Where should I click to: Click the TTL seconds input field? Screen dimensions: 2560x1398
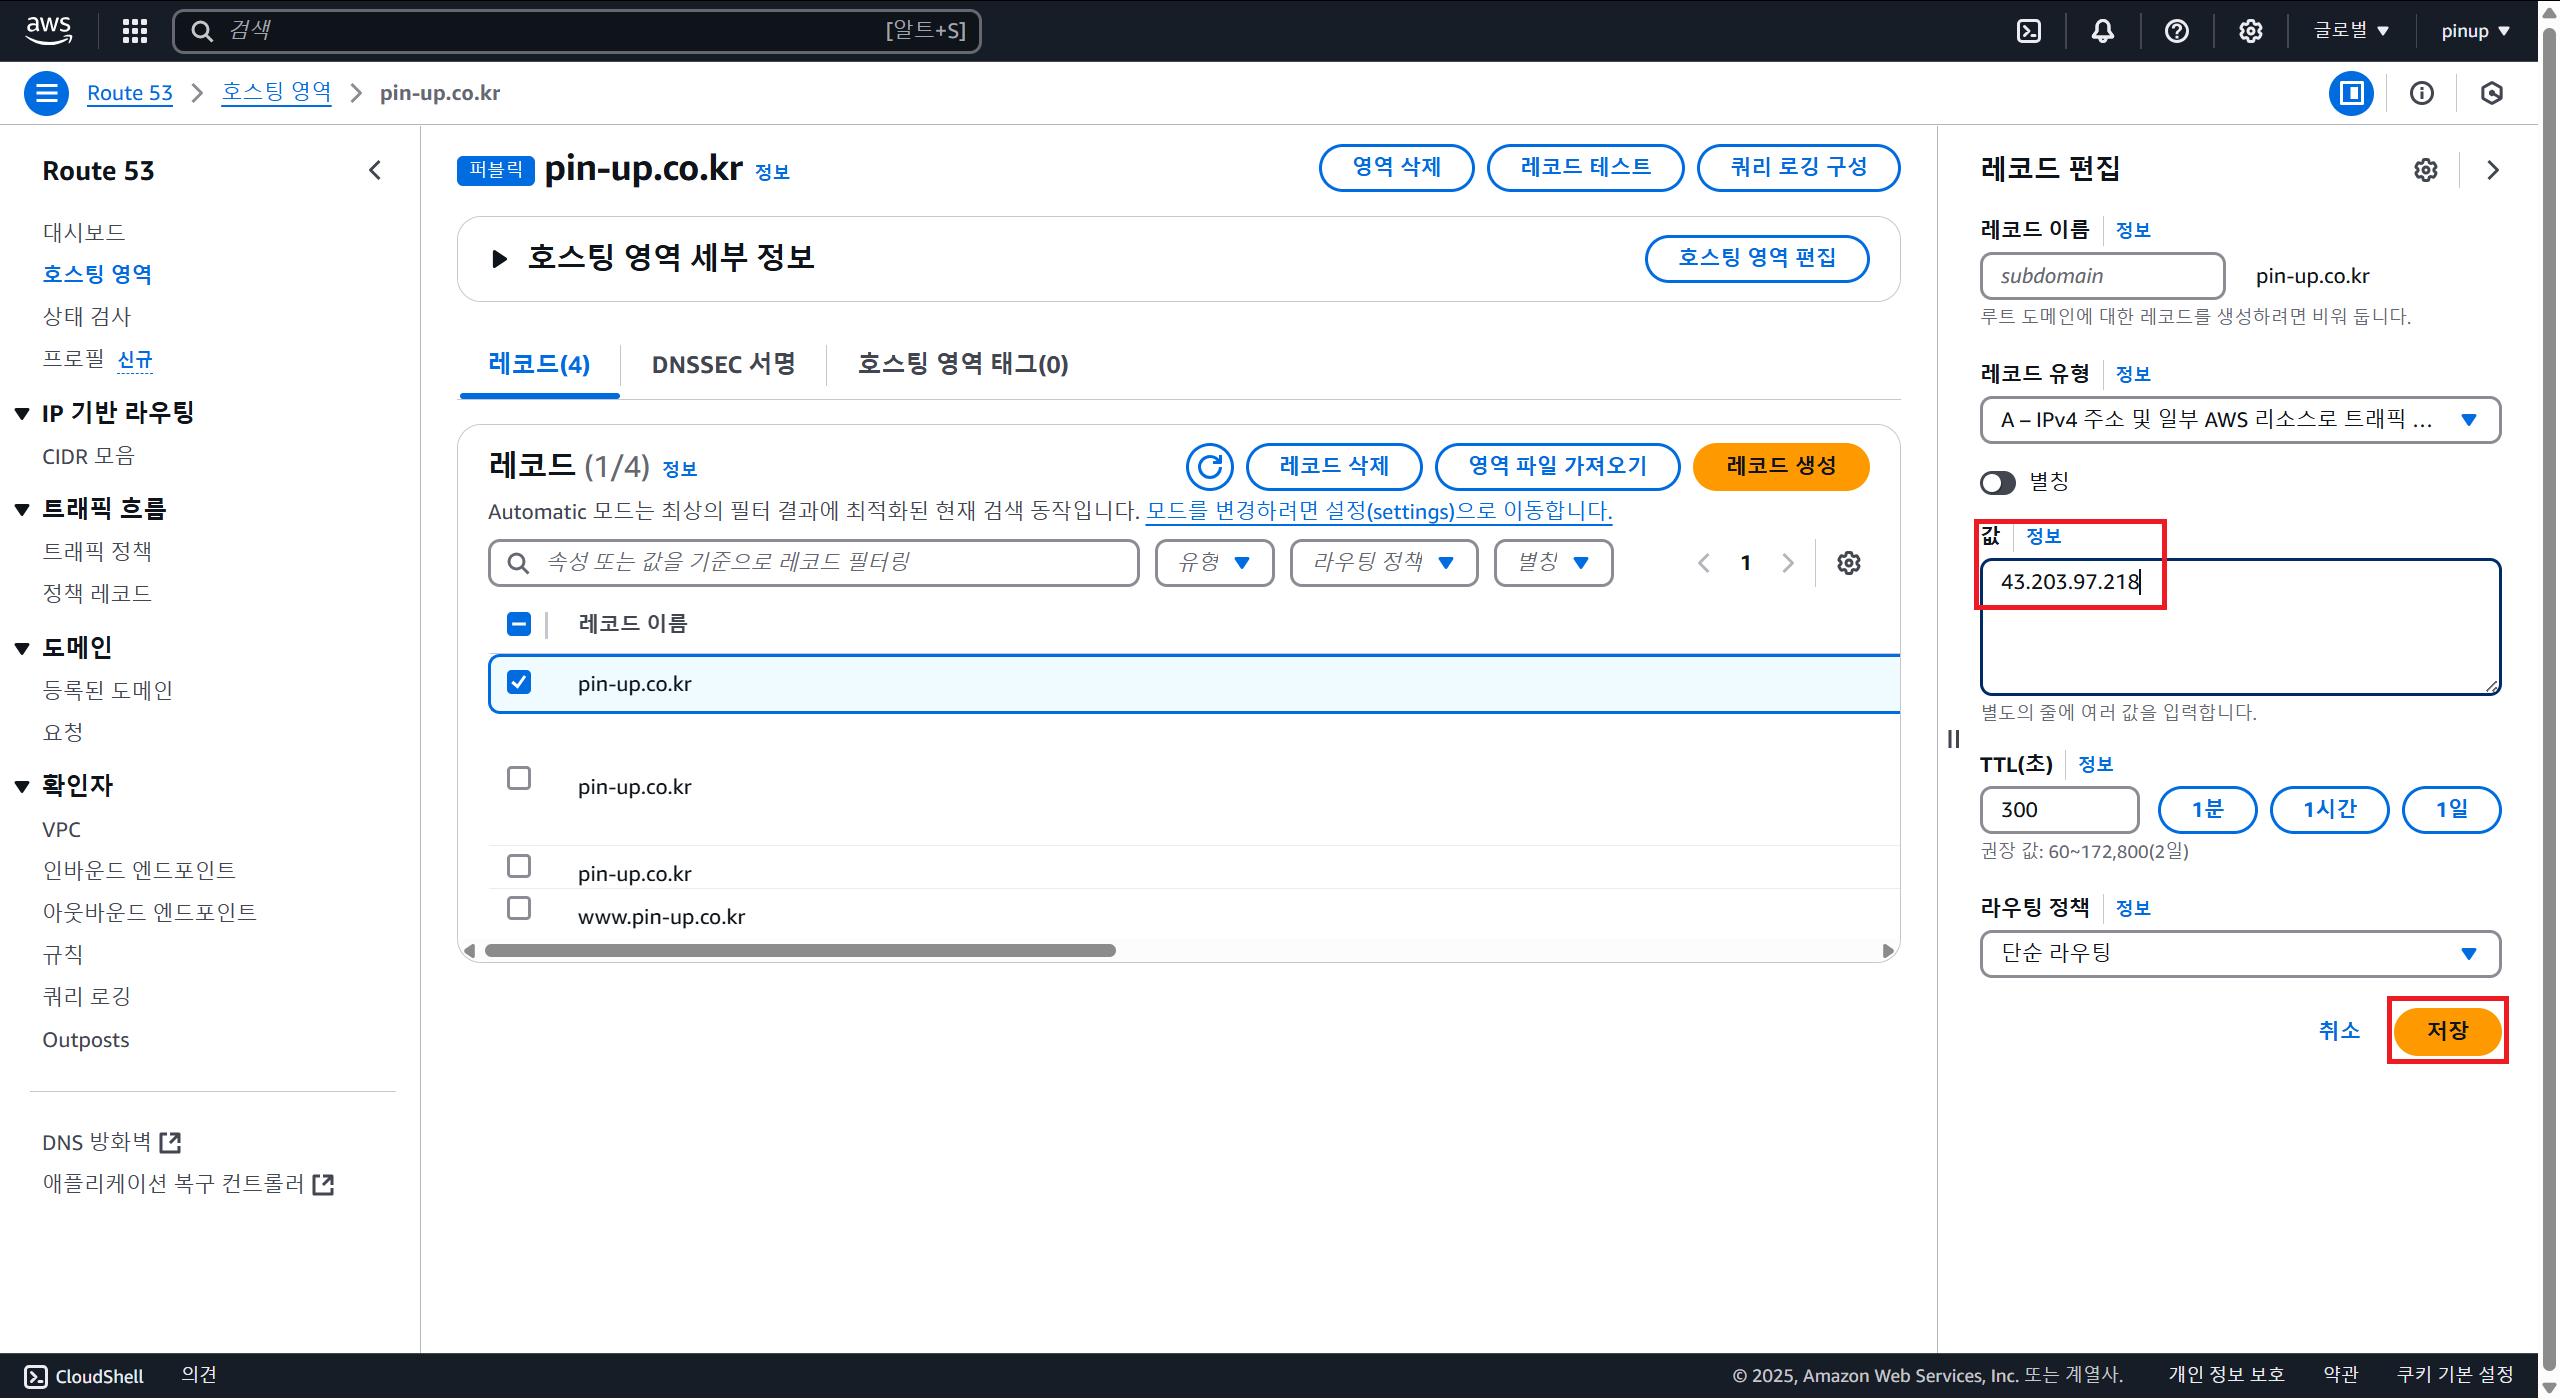click(x=2059, y=810)
